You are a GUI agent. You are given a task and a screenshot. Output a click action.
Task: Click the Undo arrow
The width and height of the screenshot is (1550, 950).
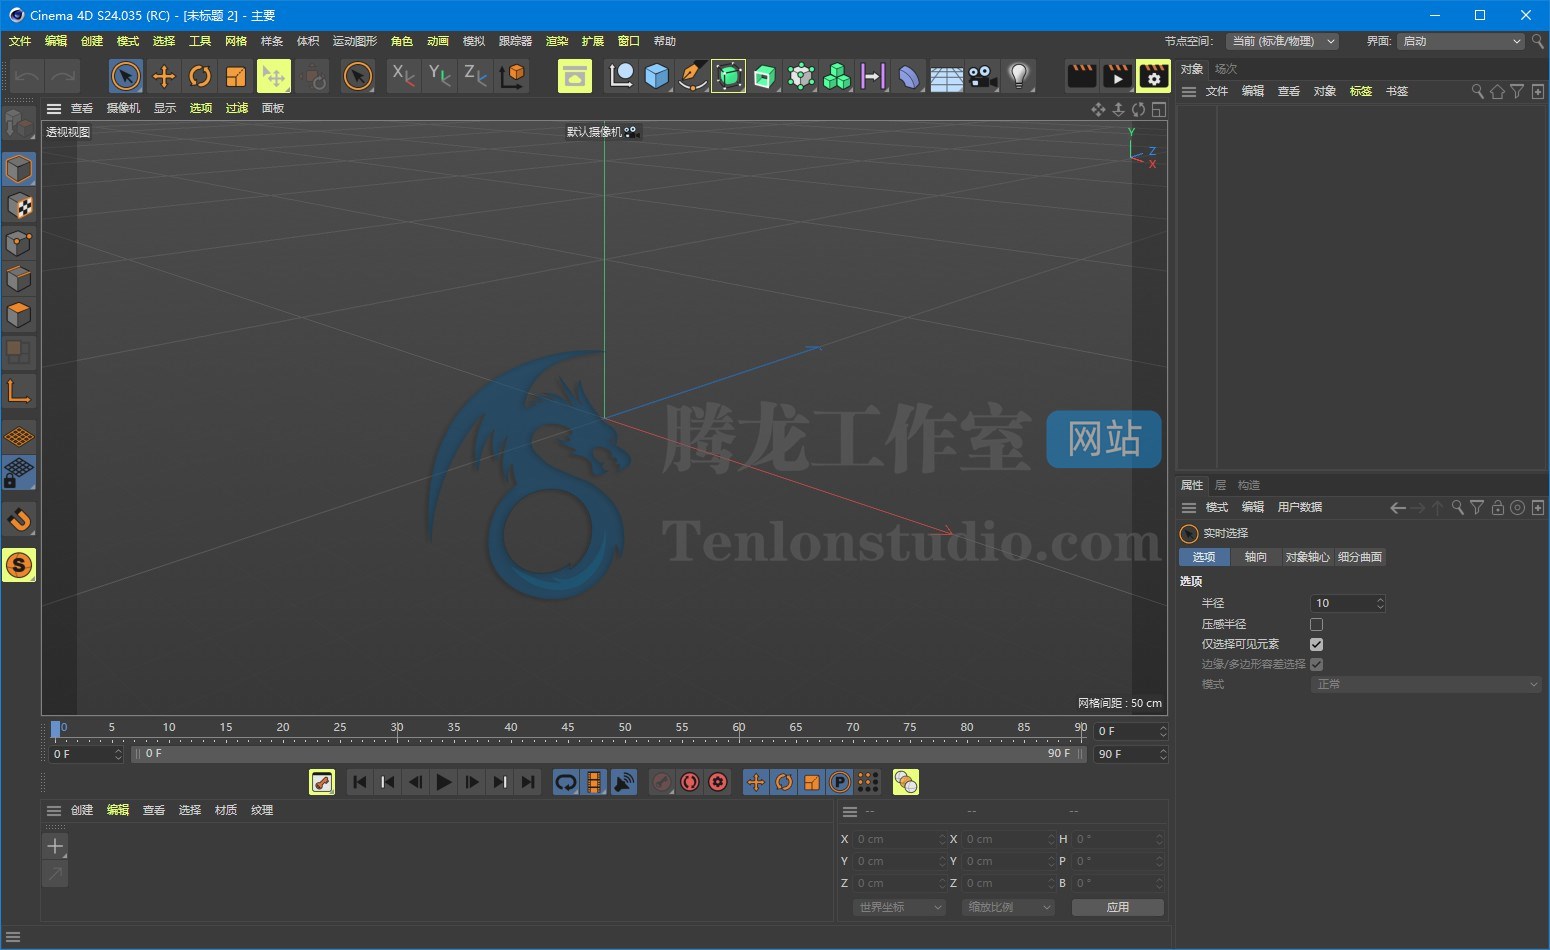pyautogui.click(x=27, y=76)
